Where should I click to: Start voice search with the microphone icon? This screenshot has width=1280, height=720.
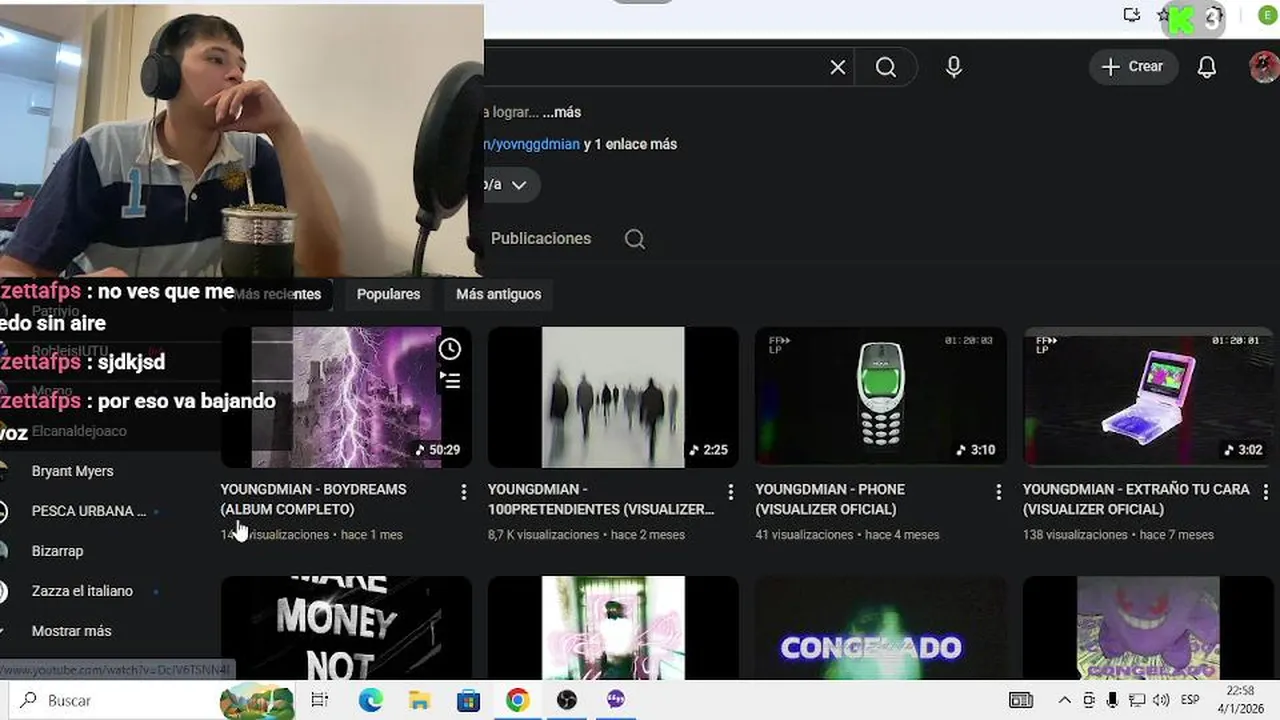pos(954,67)
